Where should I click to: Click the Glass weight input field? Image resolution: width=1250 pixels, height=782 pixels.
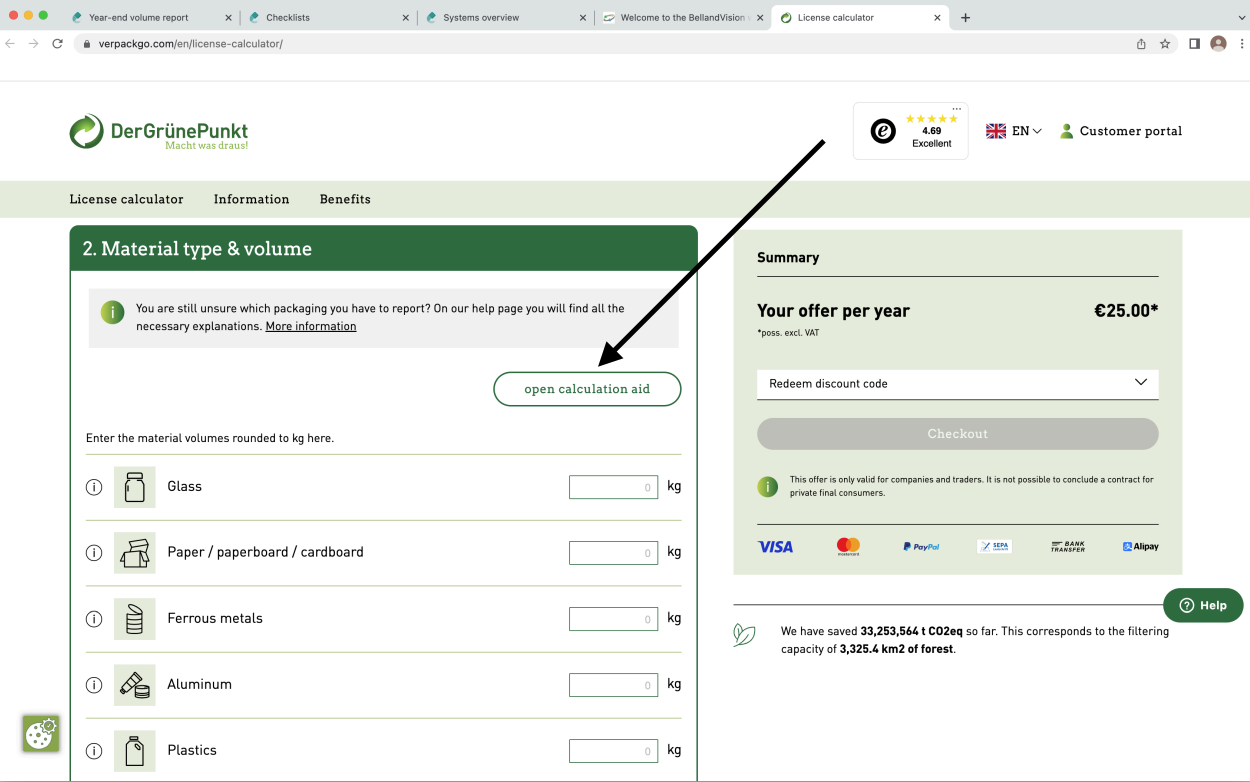click(613, 487)
